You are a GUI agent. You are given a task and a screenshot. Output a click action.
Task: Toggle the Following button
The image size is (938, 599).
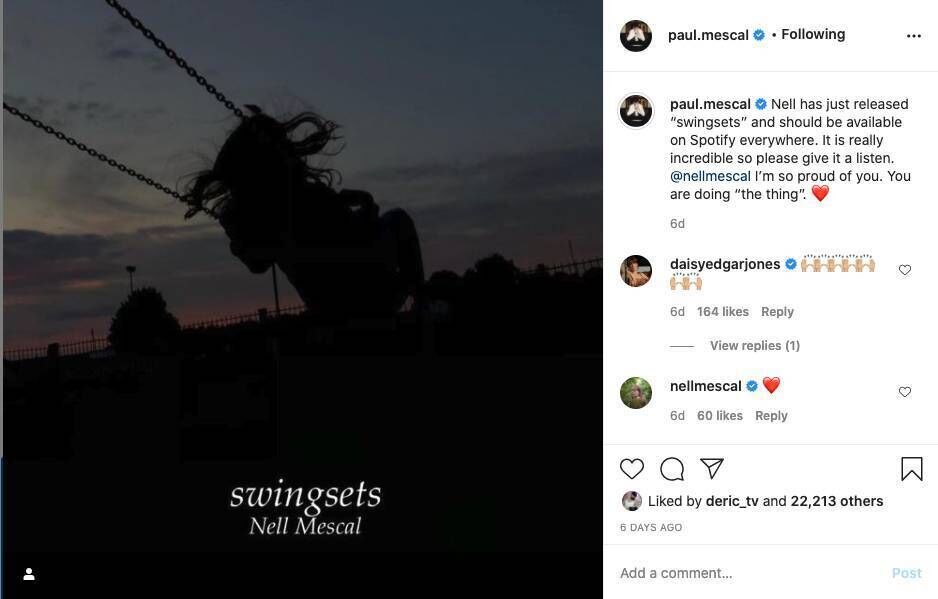tap(813, 35)
